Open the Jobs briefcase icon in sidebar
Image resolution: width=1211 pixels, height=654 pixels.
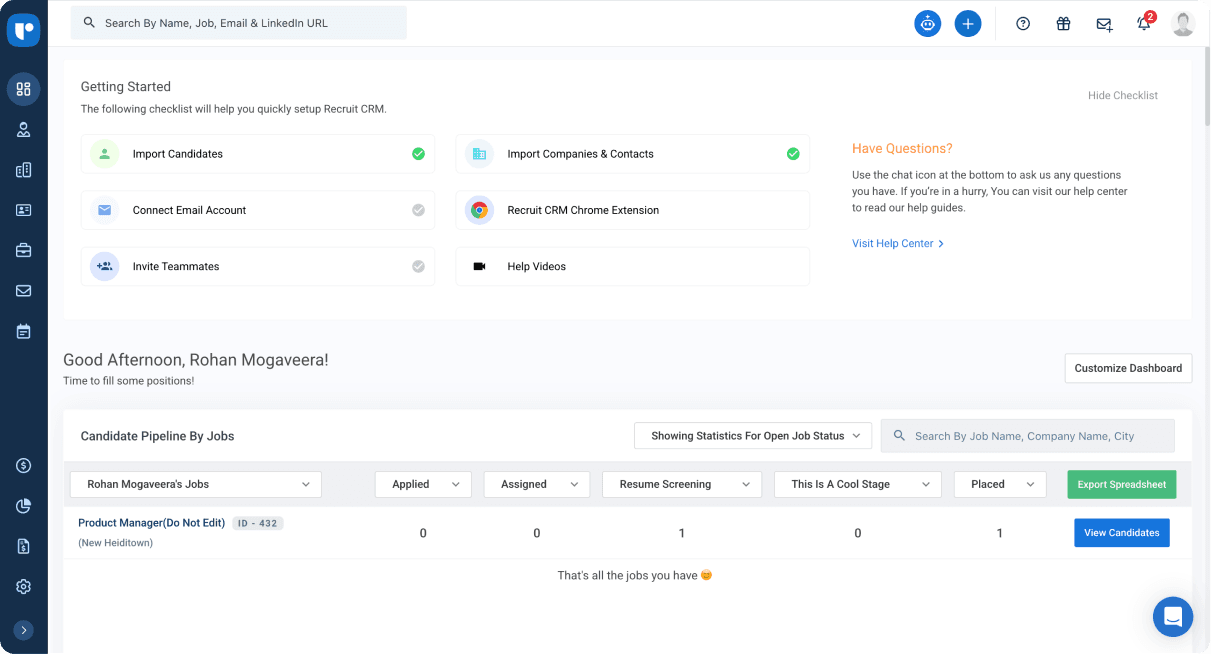(23, 251)
